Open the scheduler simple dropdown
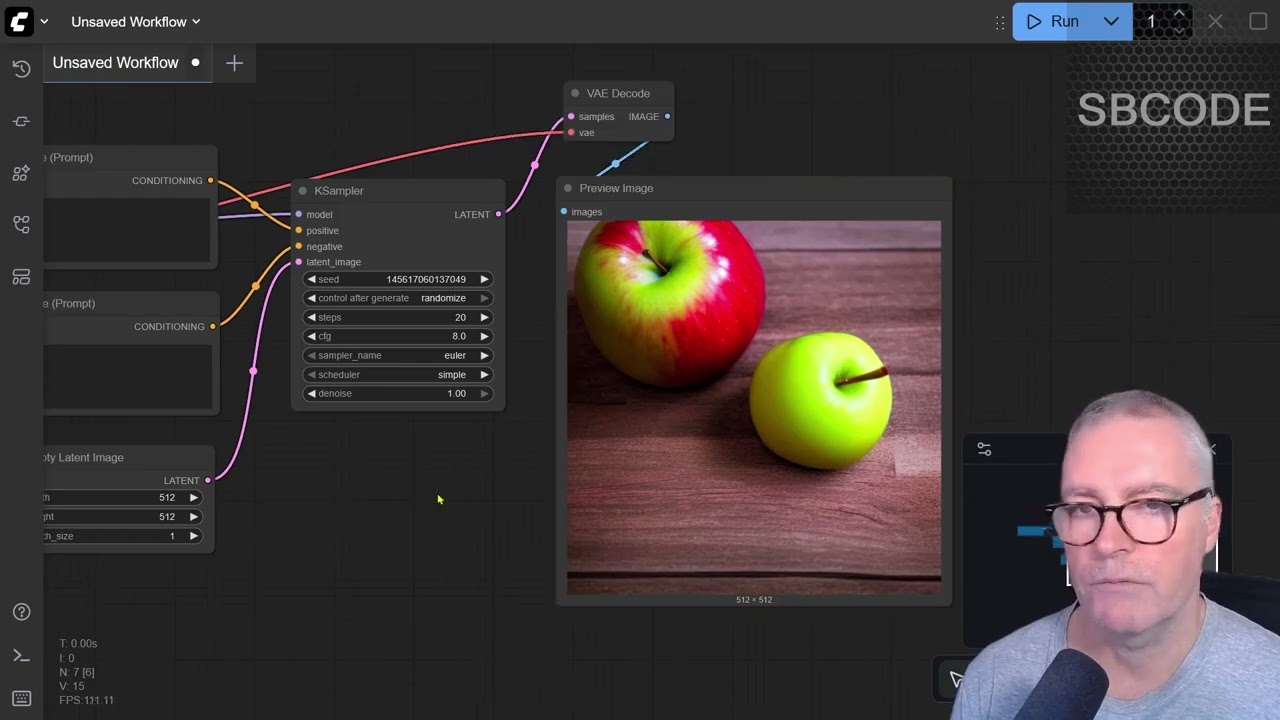1280x720 pixels. 398,374
